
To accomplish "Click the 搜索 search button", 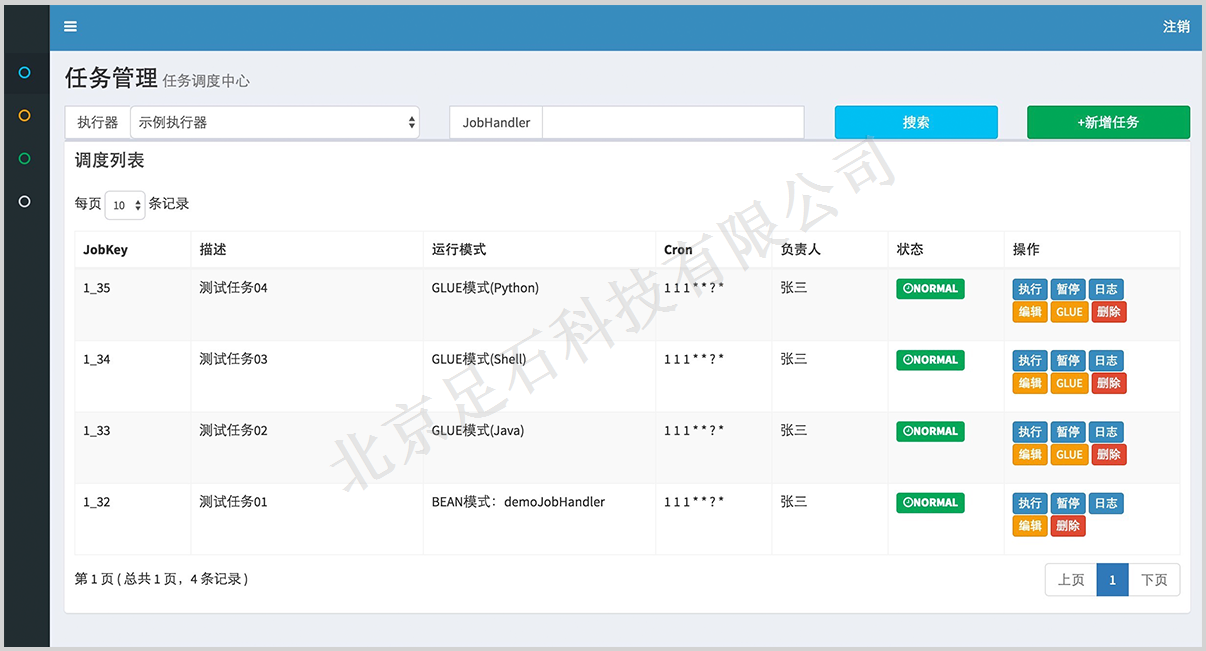I will 916,122.
